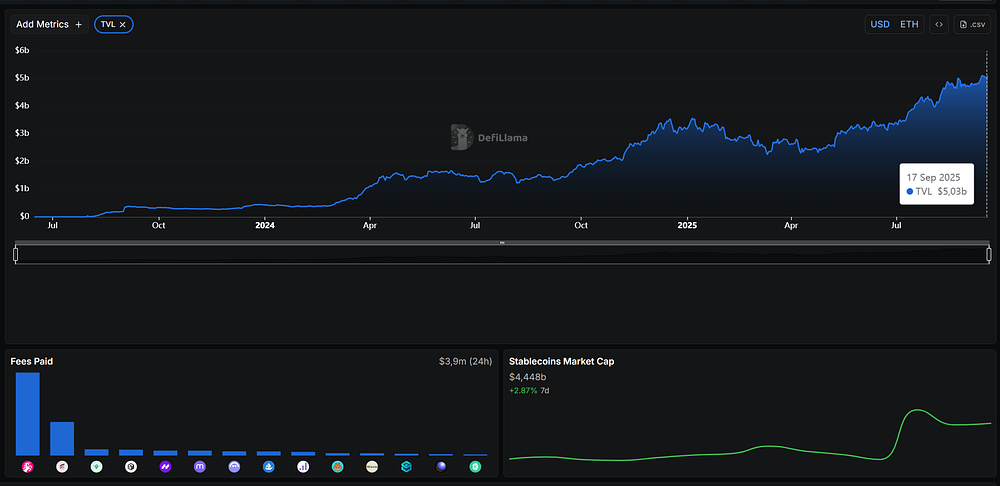Click the blue bar-chart protocol icon
The image size is (1000, 486).
[x=303, y=467]
